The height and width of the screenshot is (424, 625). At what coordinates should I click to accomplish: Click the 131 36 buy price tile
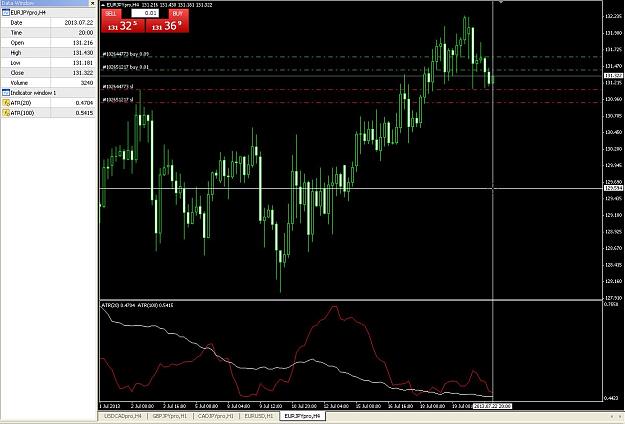(x=167, y=26)
